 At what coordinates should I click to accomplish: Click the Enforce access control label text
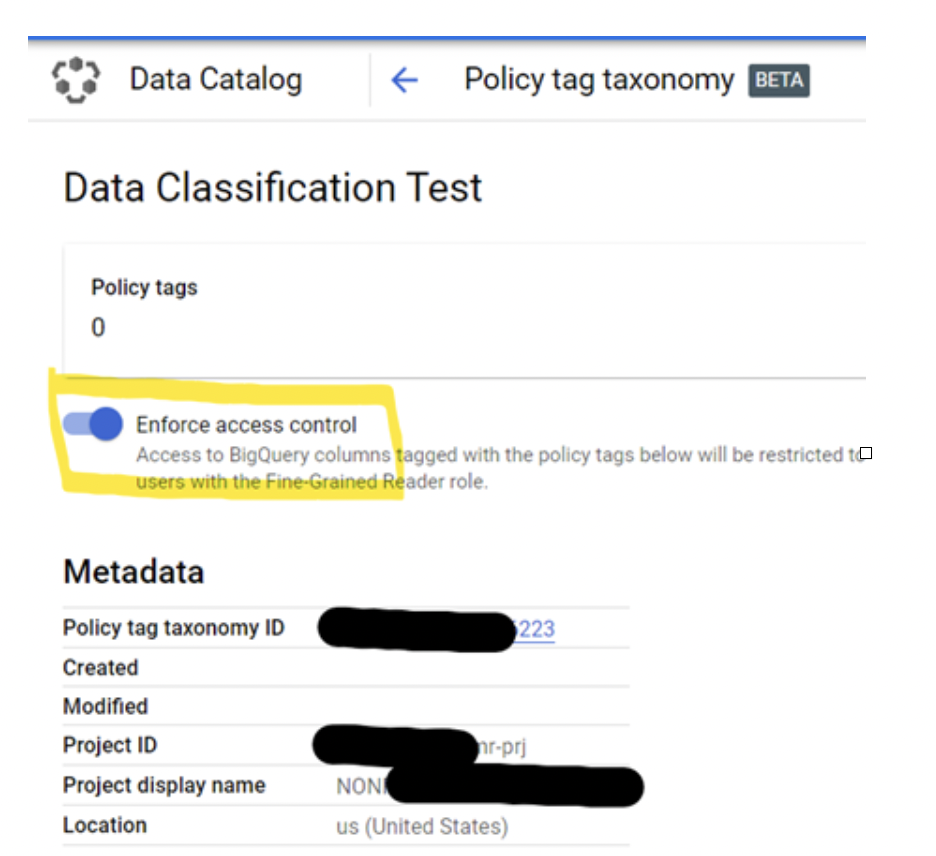(246, 425)
